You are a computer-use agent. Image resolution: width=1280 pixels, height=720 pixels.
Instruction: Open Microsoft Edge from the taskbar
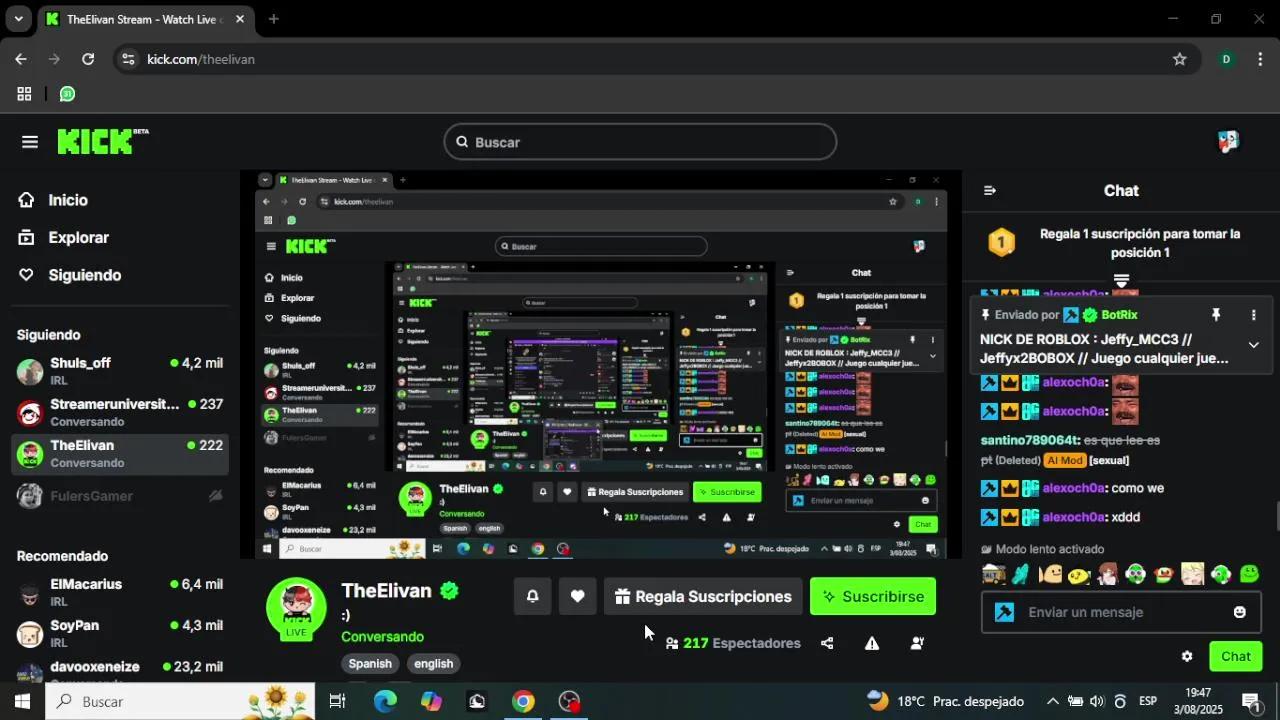click(385, 701)
